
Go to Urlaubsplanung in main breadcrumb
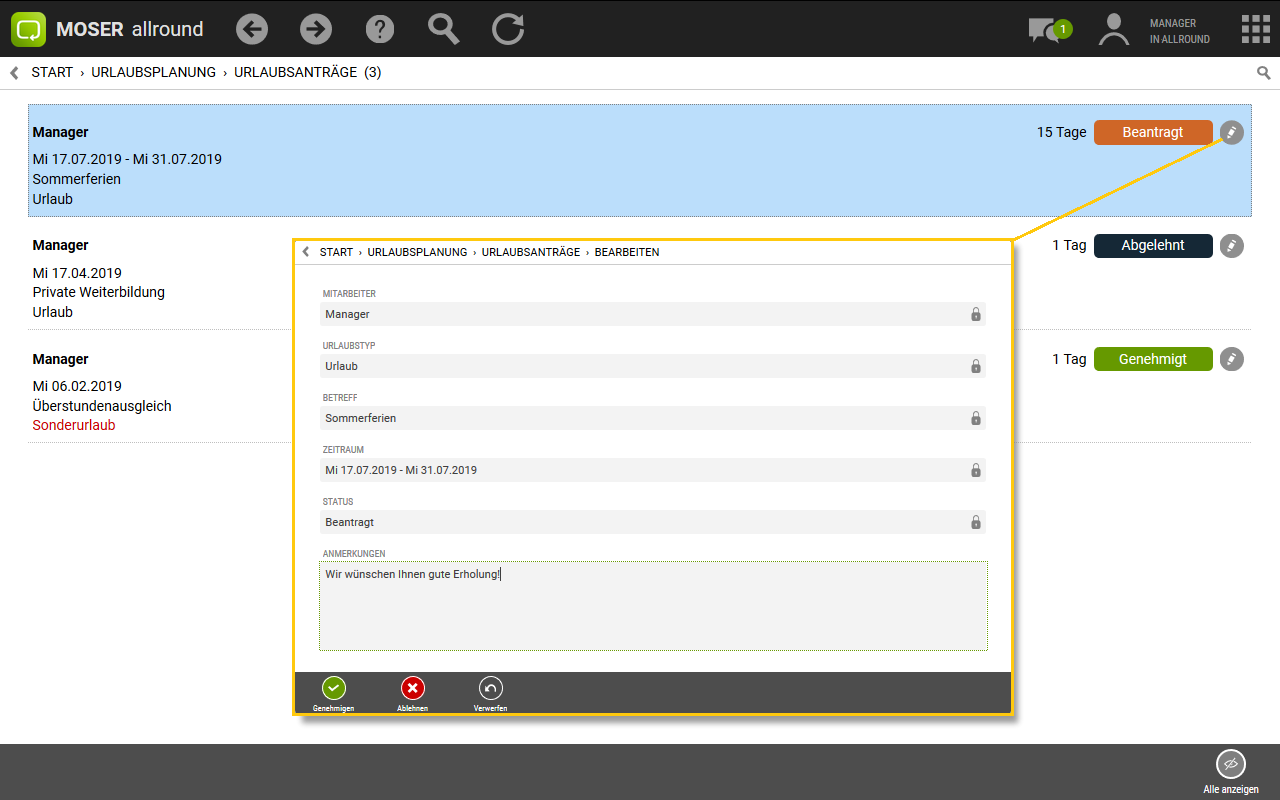click(153, 73)
